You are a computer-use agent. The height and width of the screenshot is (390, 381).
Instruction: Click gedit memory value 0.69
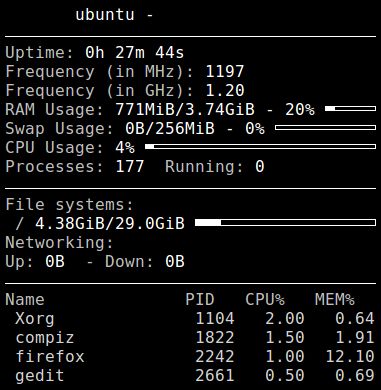[355, 376]
